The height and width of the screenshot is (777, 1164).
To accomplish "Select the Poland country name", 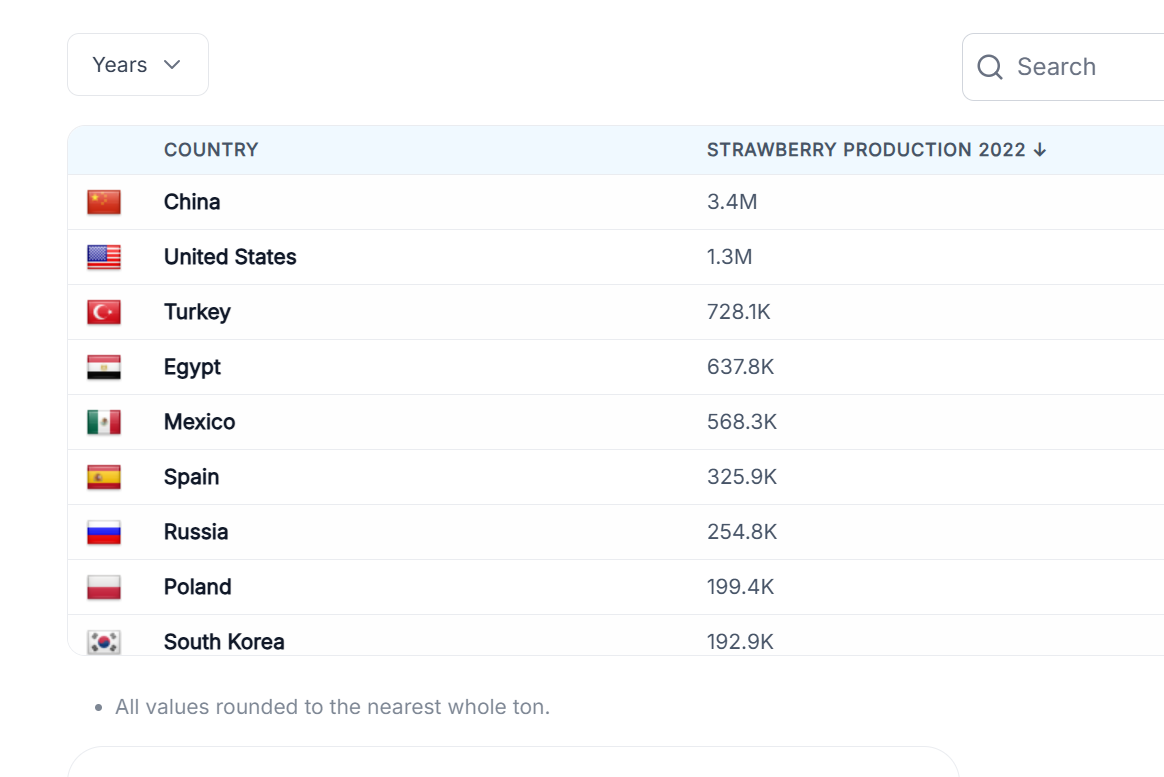I will 197,586.
